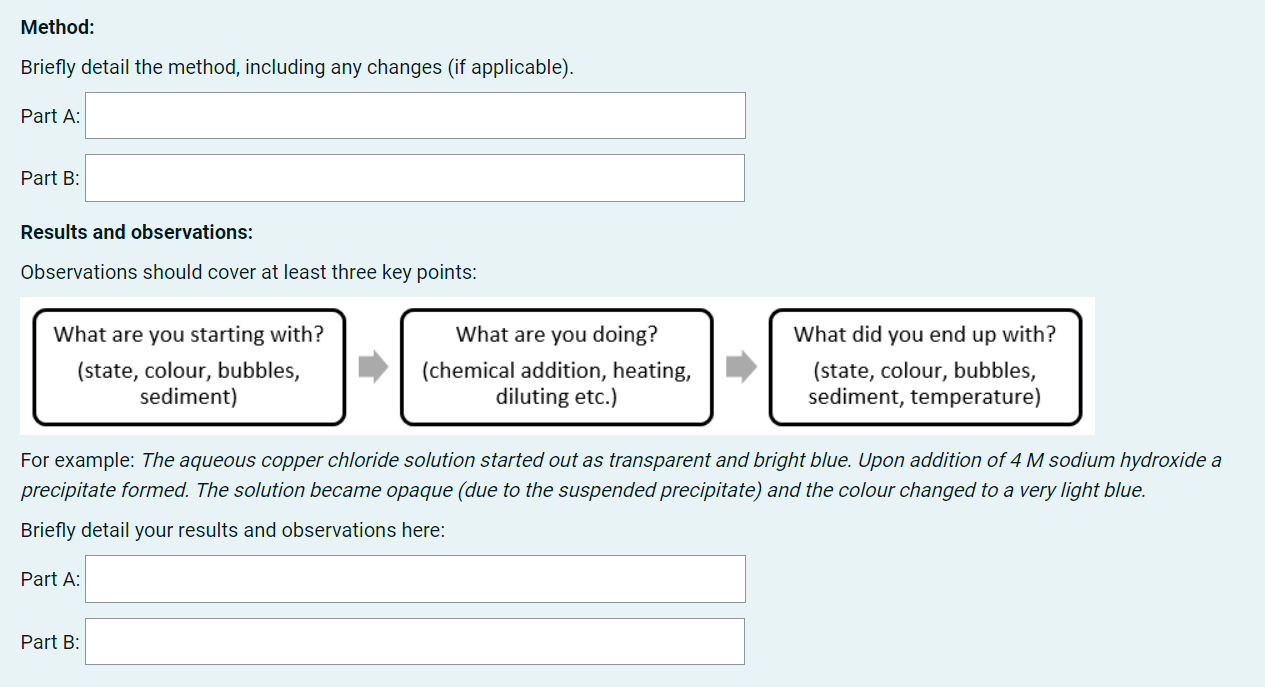Click the italic copper chloride example sentence
Viewport: 1265px width, 687px height.
(680, 461)
